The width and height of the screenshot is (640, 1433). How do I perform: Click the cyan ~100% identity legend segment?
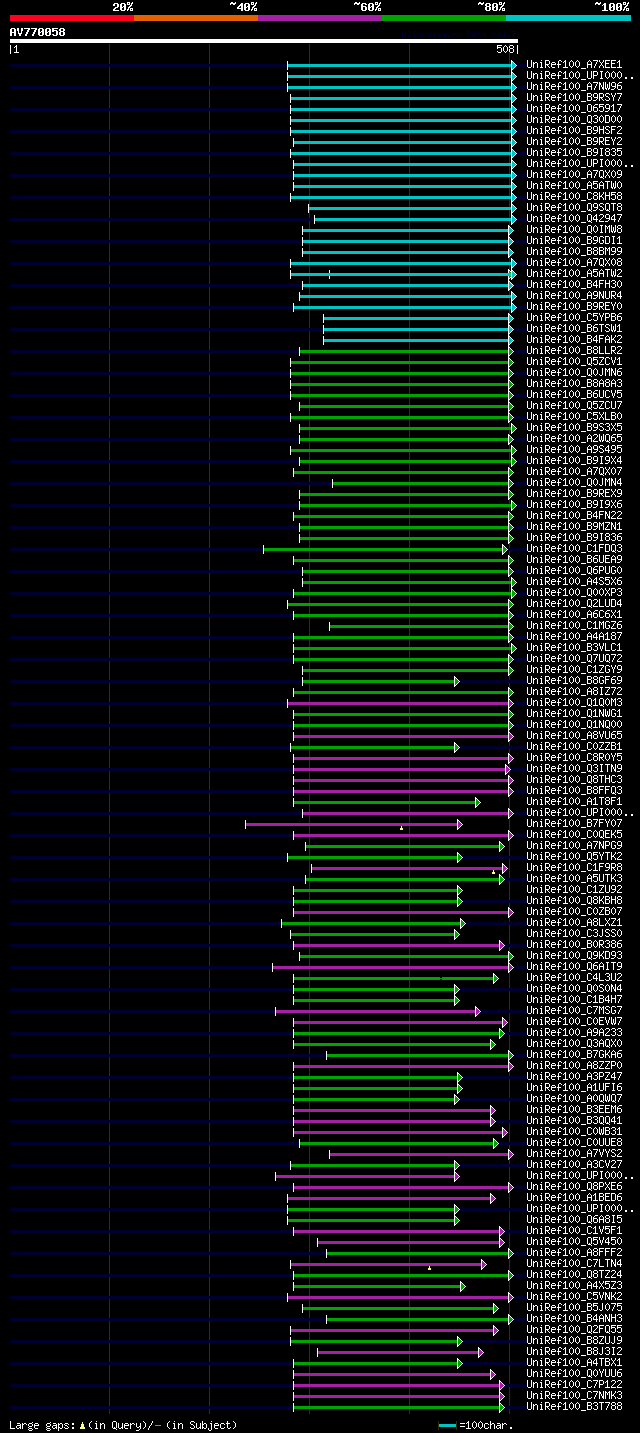pos(567,18)
